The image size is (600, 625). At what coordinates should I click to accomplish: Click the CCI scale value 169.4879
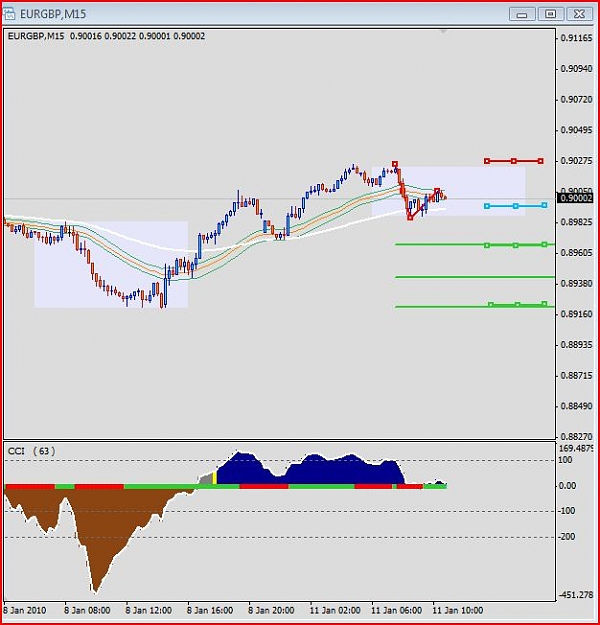point(576,448)
